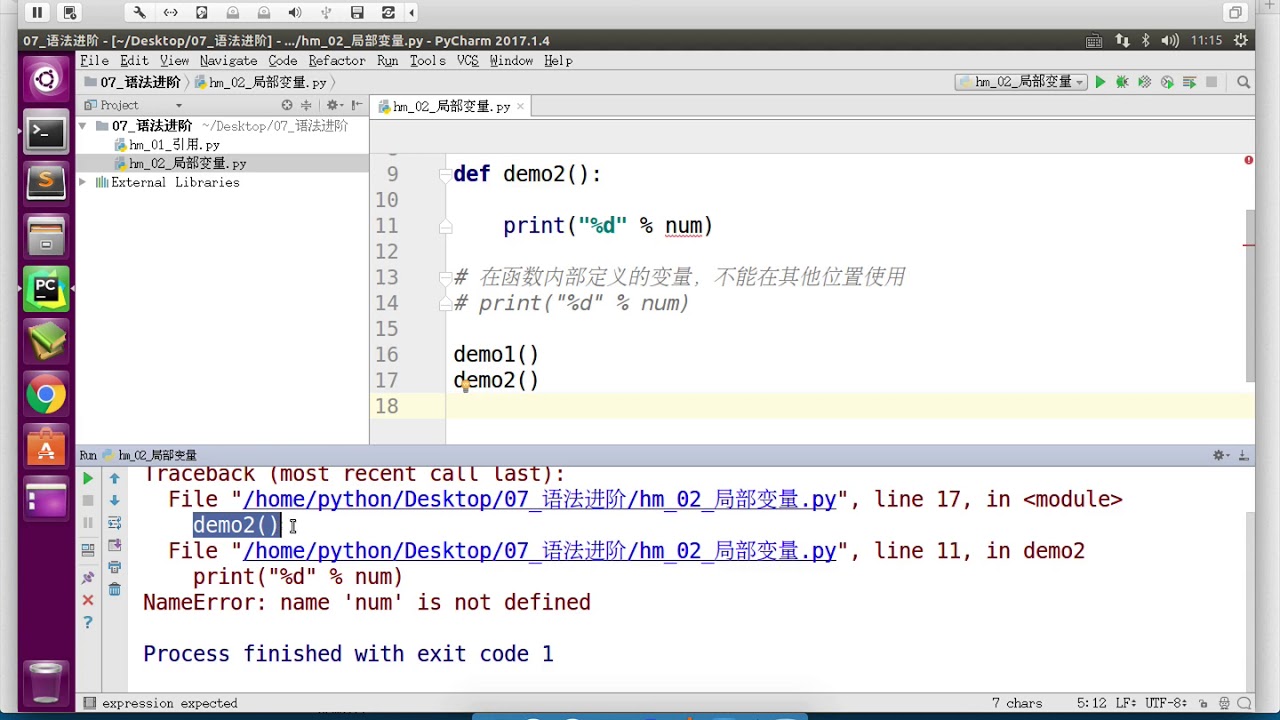Hide the Project panel
This screenshot has height=720, width=1280.
[x=356, y=105]
